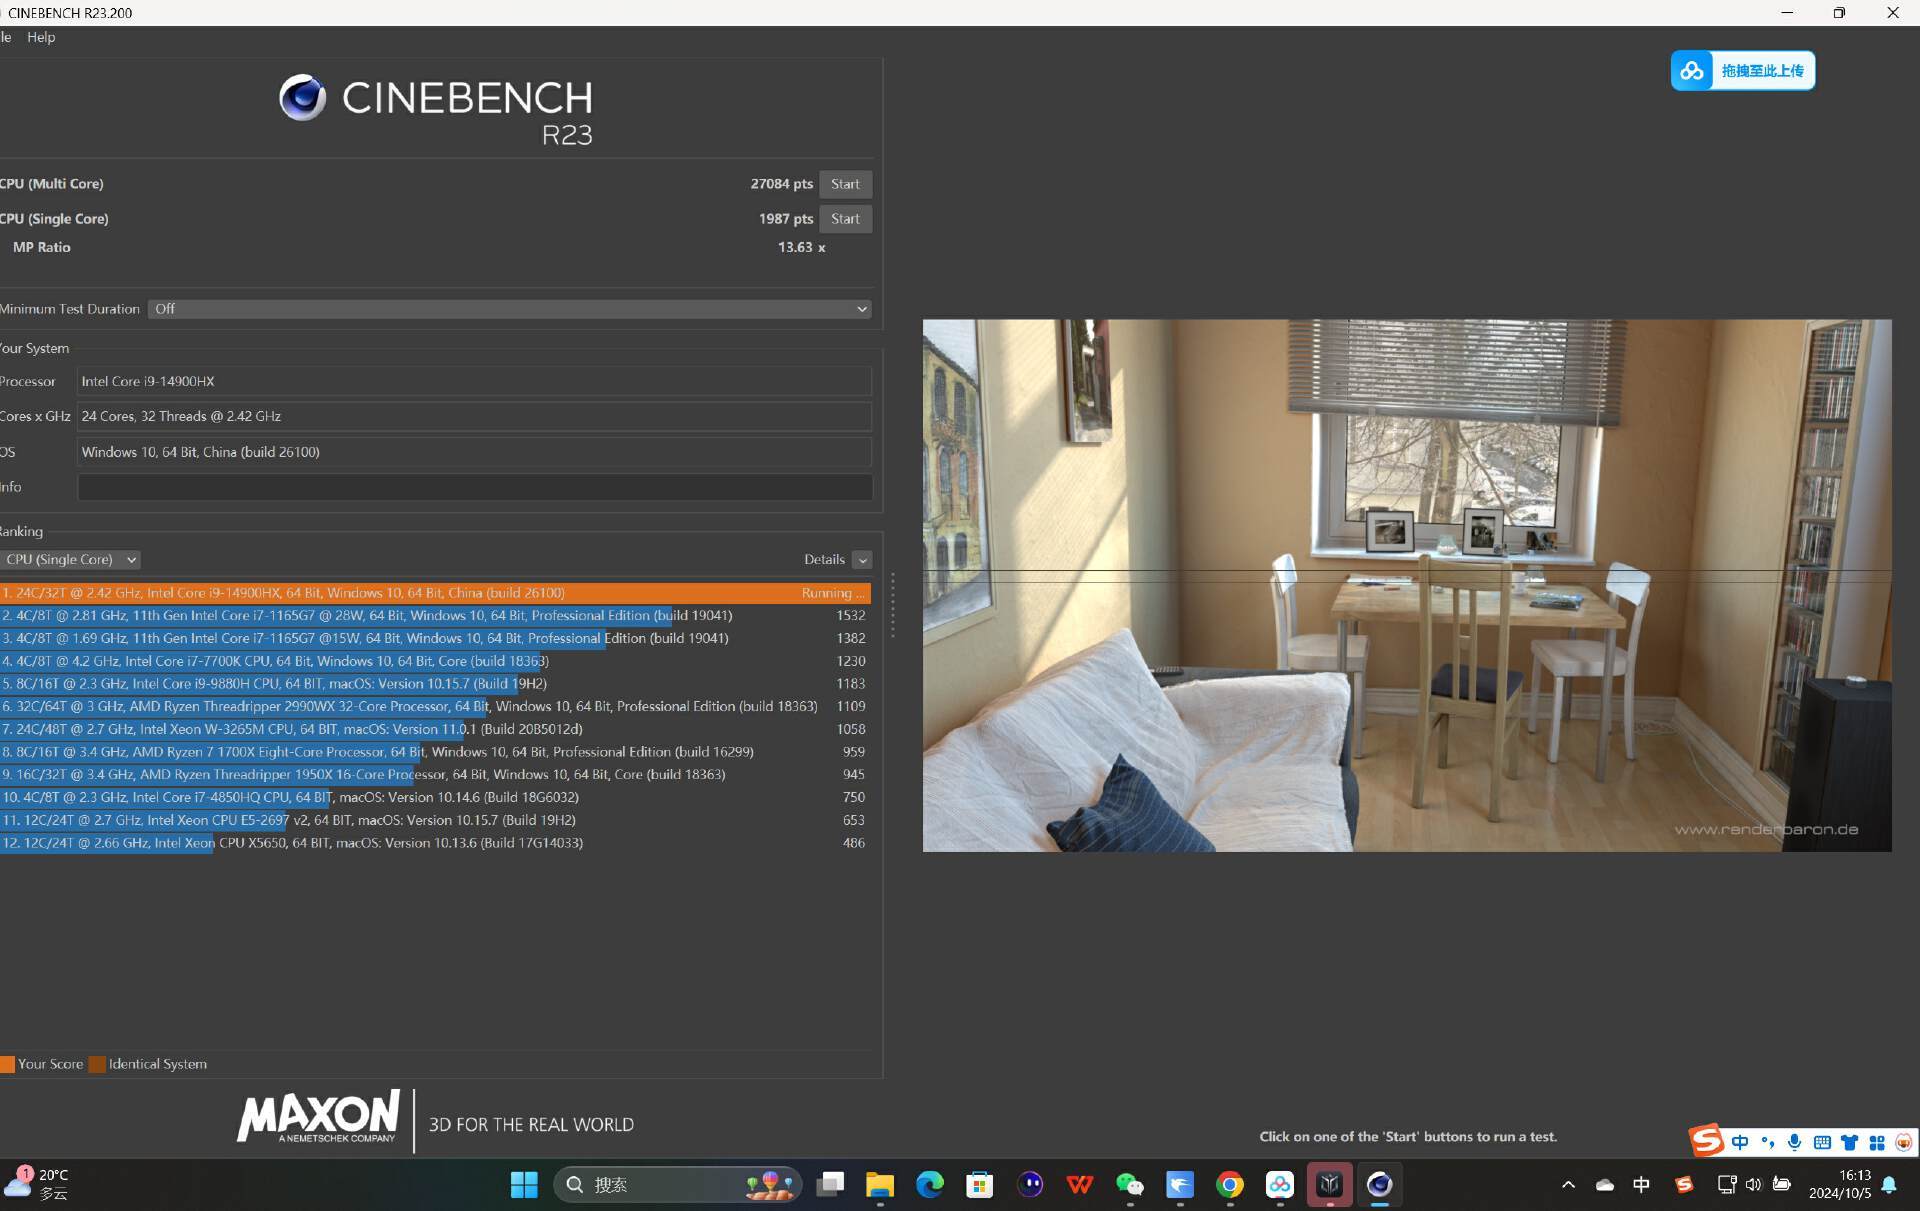The image size is (1920, 1211).
Task: Open the Help menu
Action: [41, 37]
